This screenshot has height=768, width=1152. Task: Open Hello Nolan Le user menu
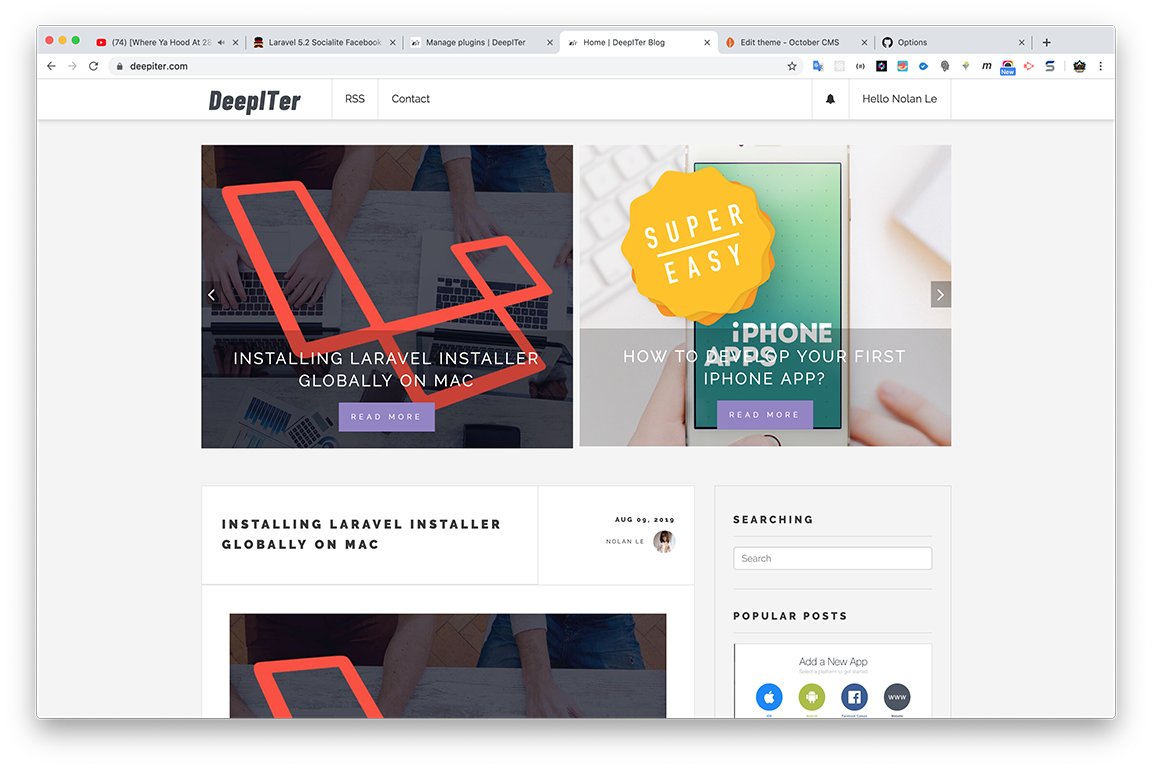pos(899,99)
